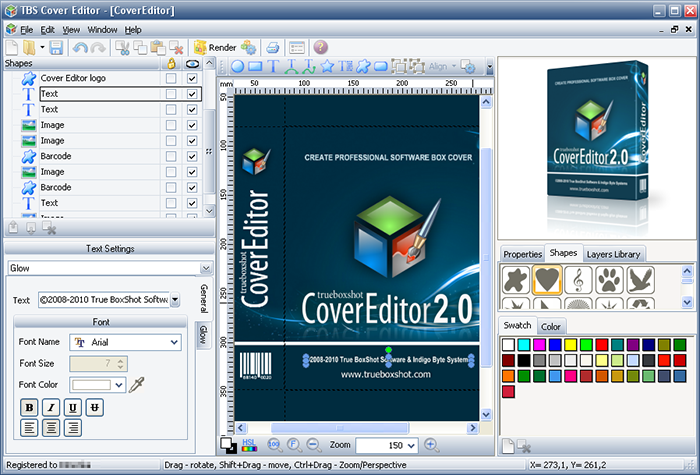This screenshot has width=700, height=475.
Task: Pick font color with the eyedropper
Action: [x=136, y=384]
